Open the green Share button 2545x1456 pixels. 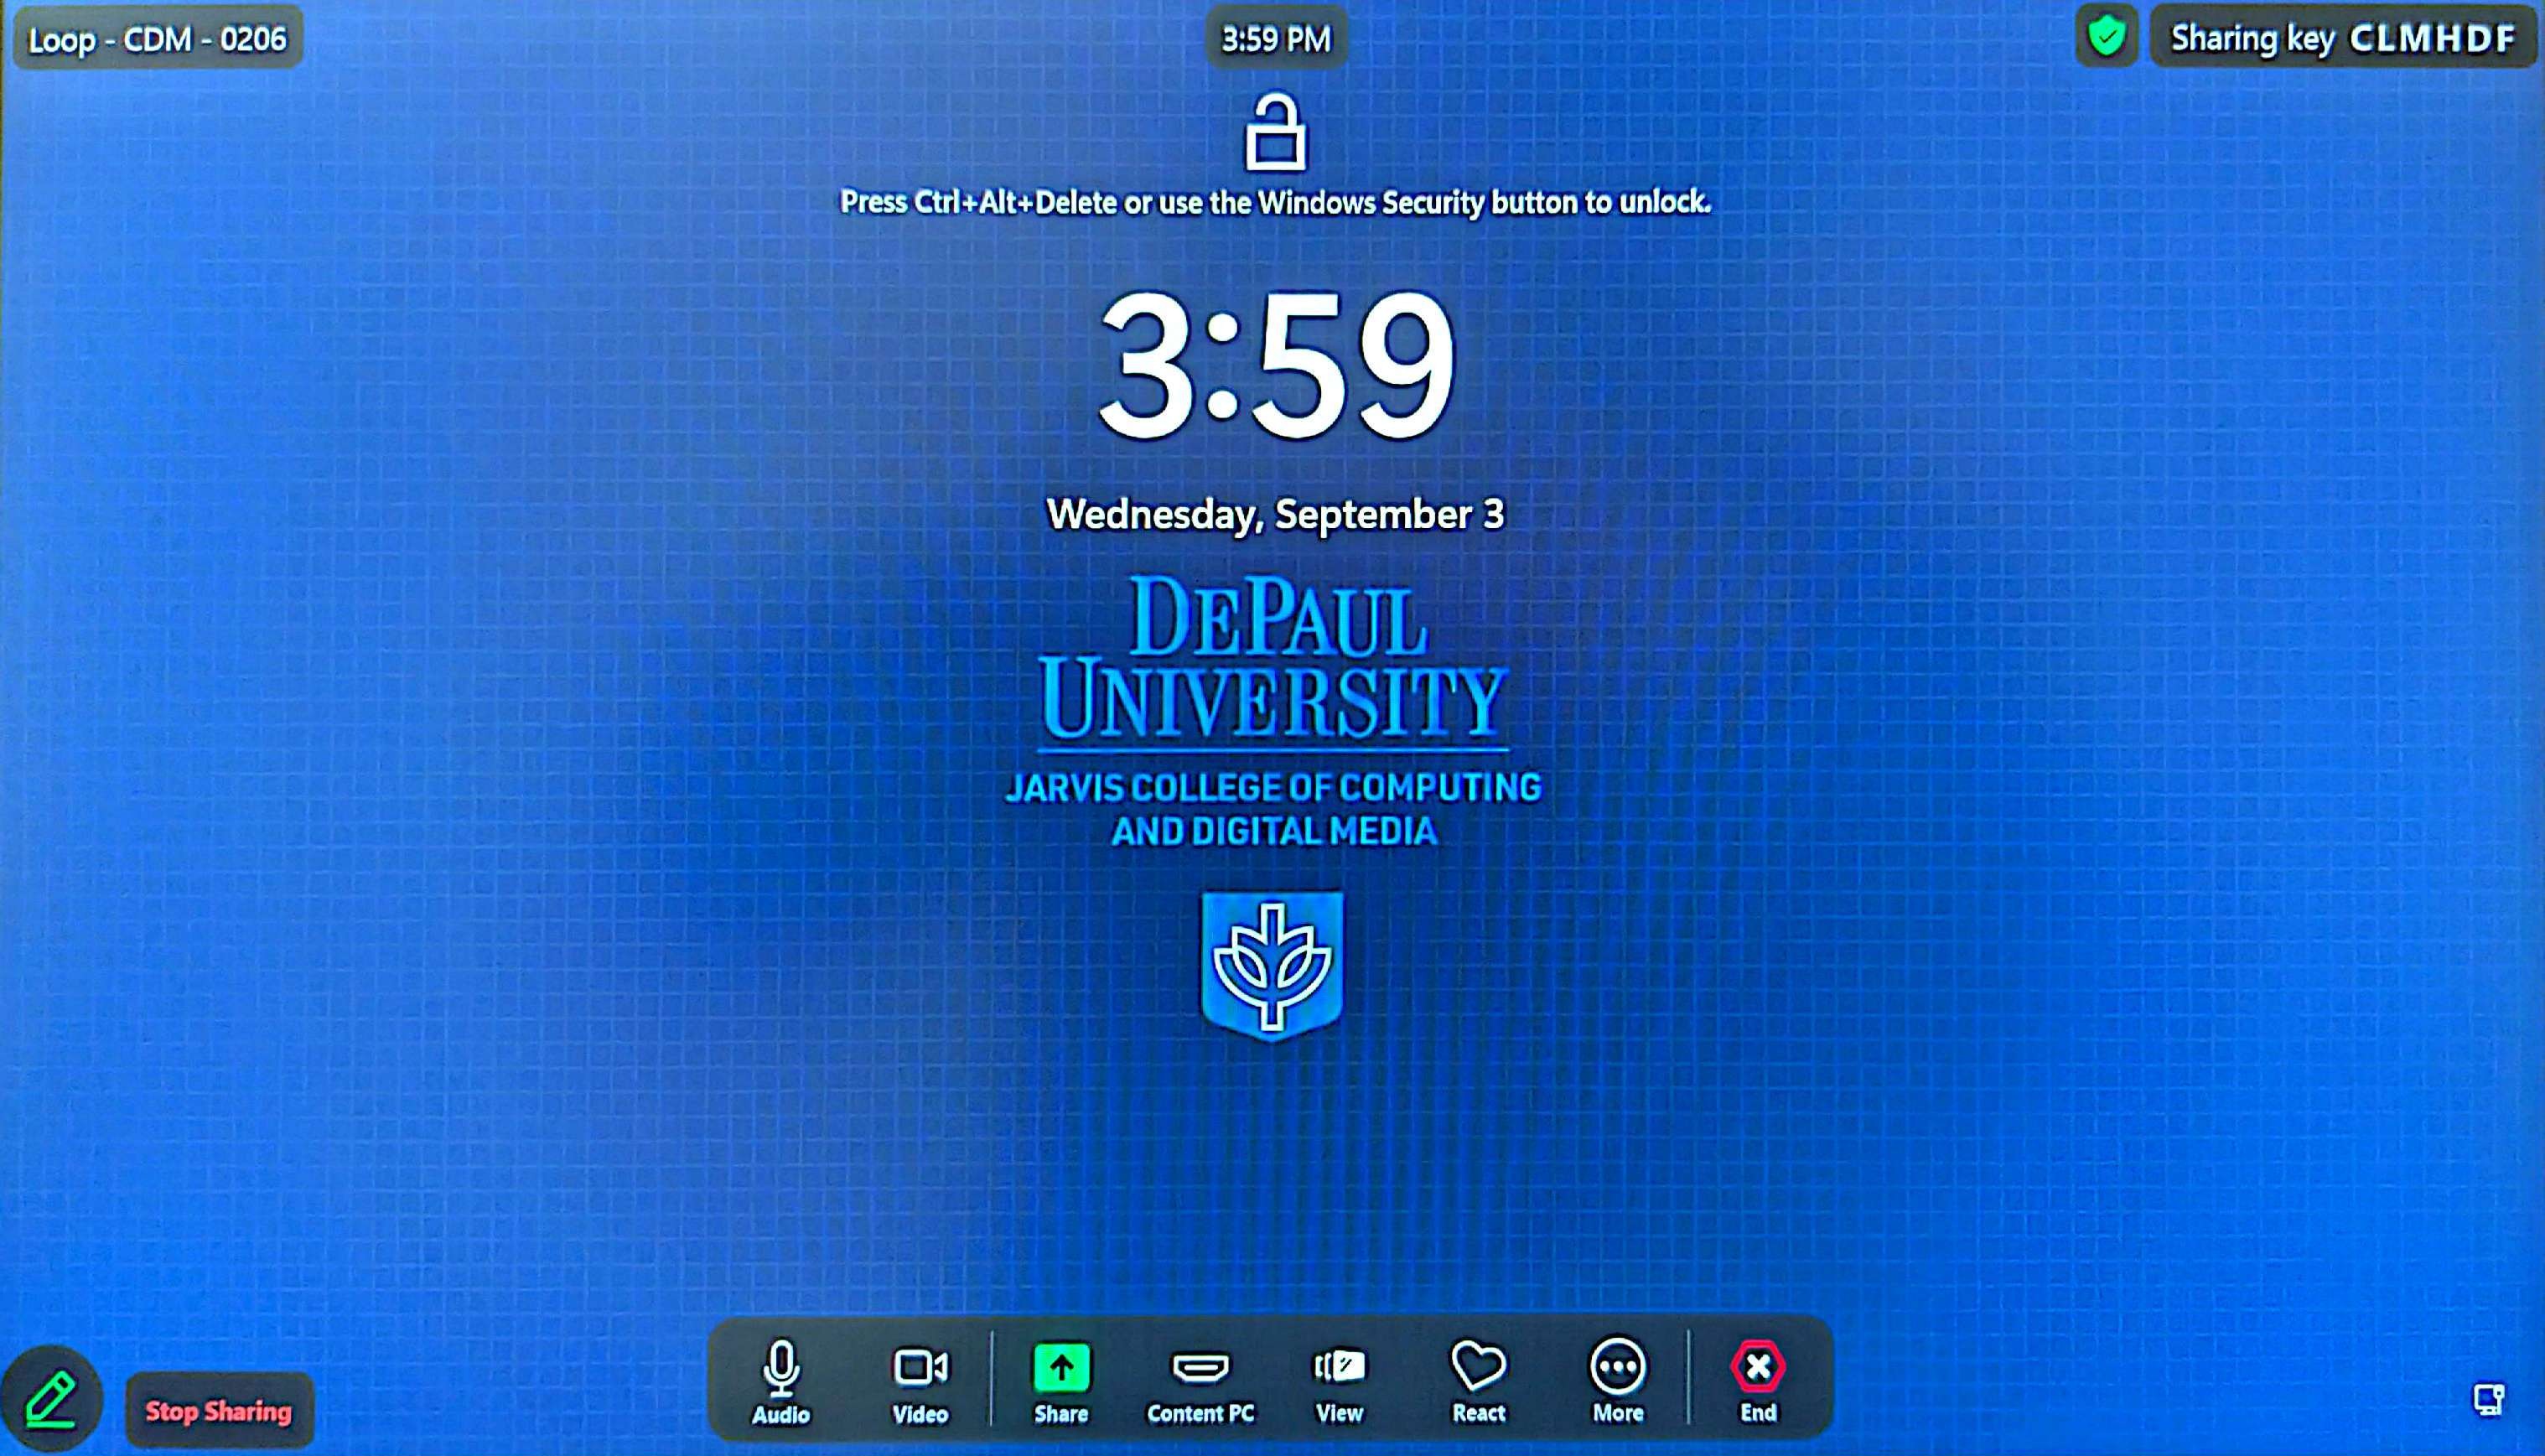click(x=1061, y=1382)
